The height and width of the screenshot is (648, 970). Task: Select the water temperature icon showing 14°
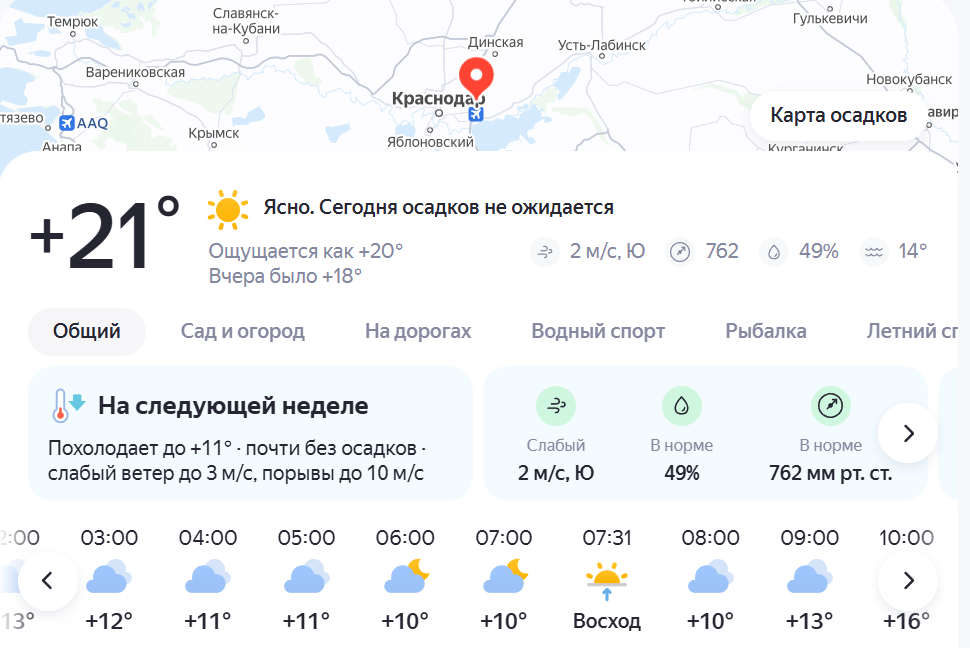click(873, 252)
